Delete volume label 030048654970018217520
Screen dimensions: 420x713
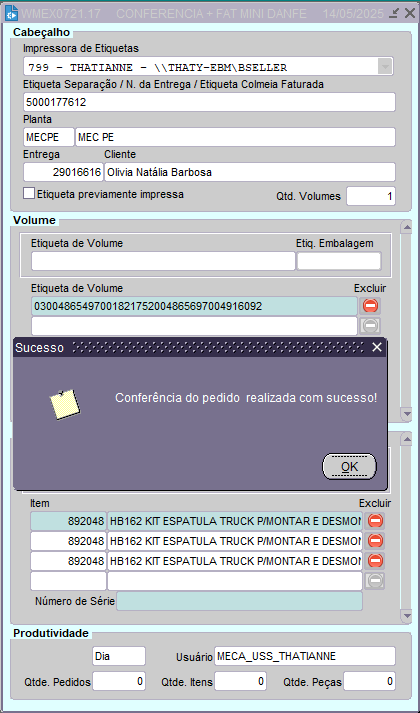tap(370, 306)
